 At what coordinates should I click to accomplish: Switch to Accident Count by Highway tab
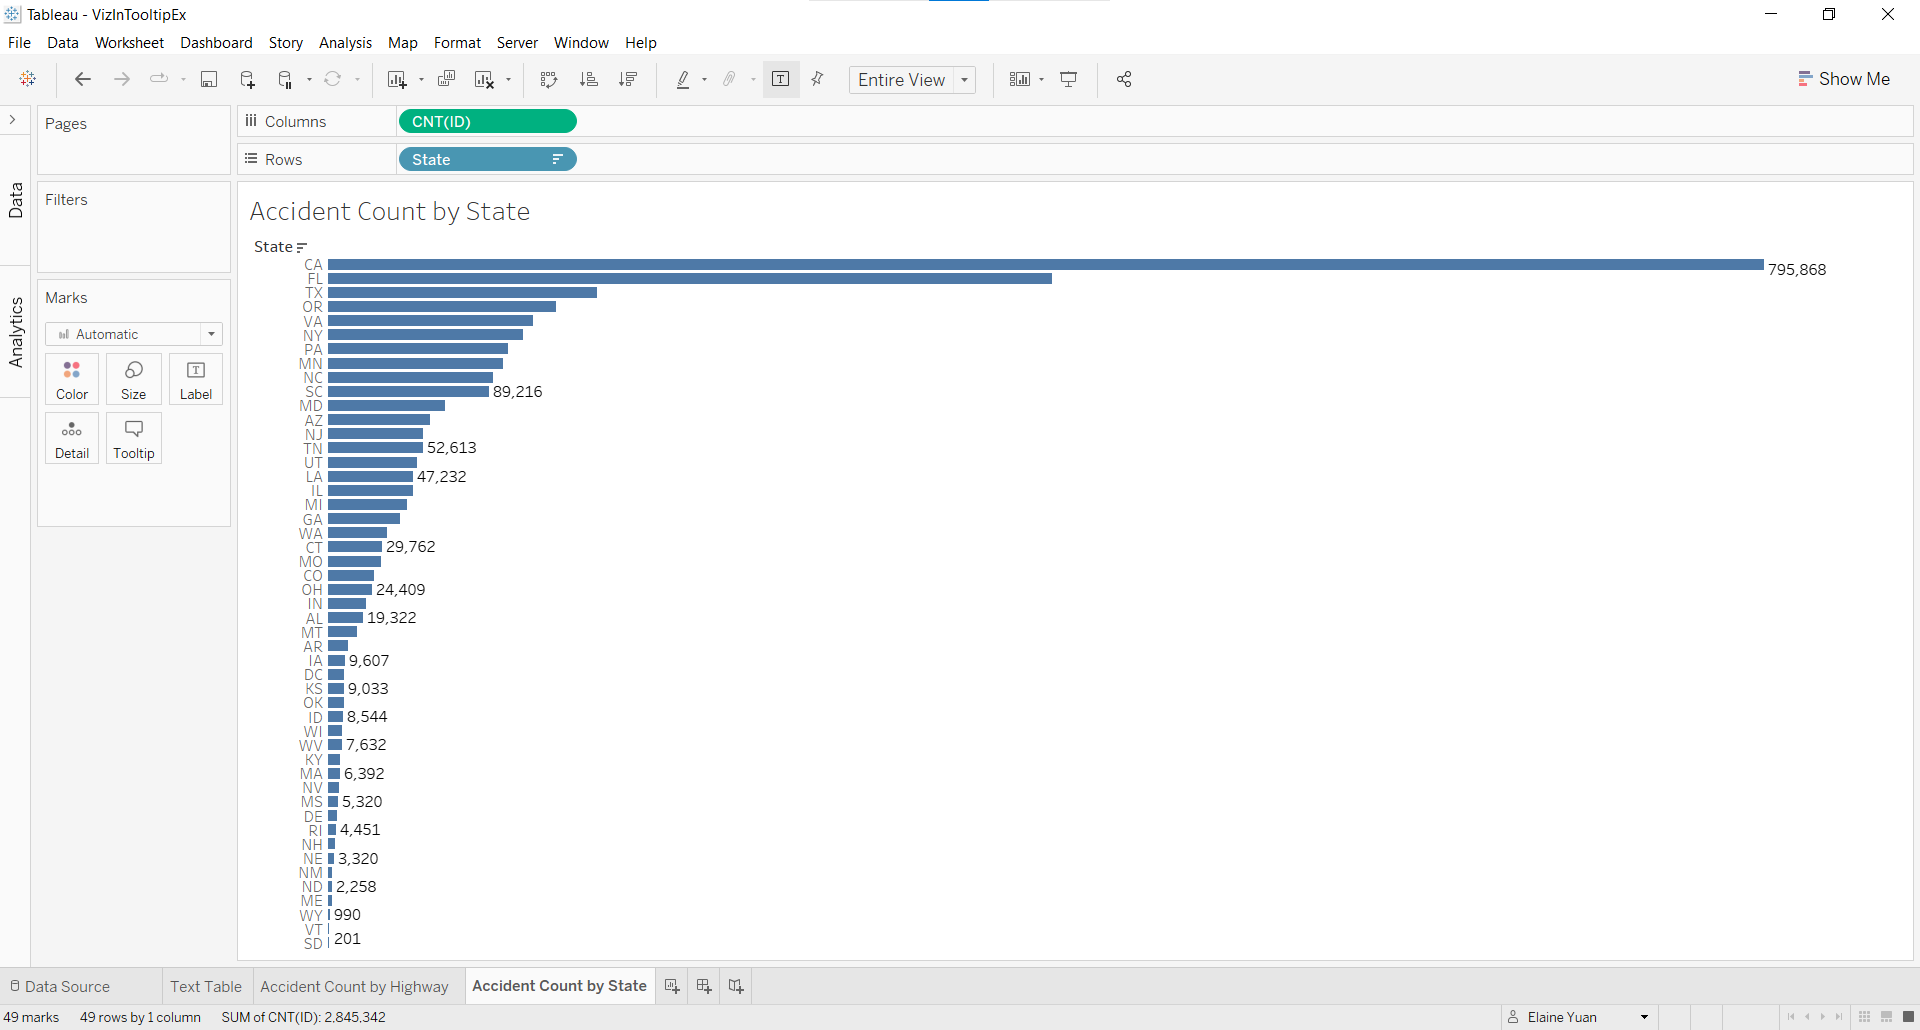tap(354, 987)
